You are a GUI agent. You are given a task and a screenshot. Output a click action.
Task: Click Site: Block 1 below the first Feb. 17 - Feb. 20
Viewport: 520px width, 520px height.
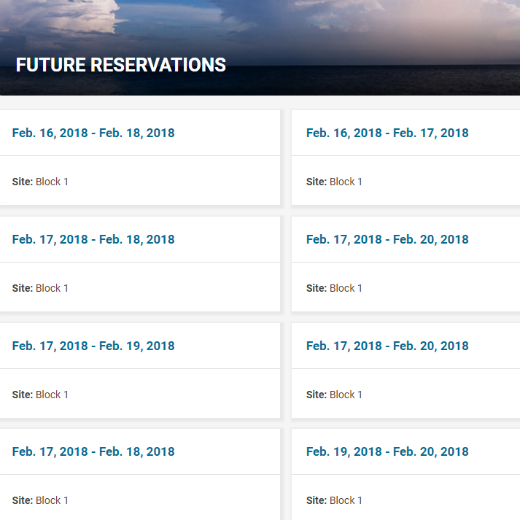(334, 288)
